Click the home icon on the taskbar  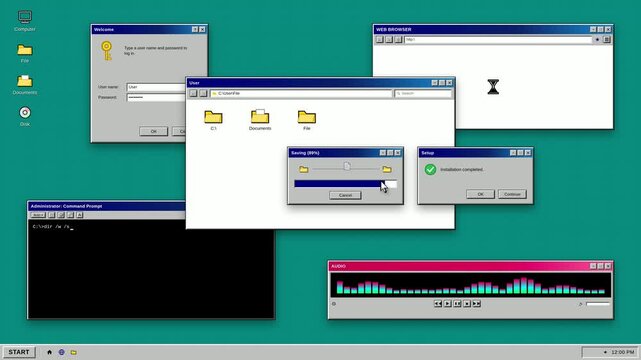pos(49,352)
